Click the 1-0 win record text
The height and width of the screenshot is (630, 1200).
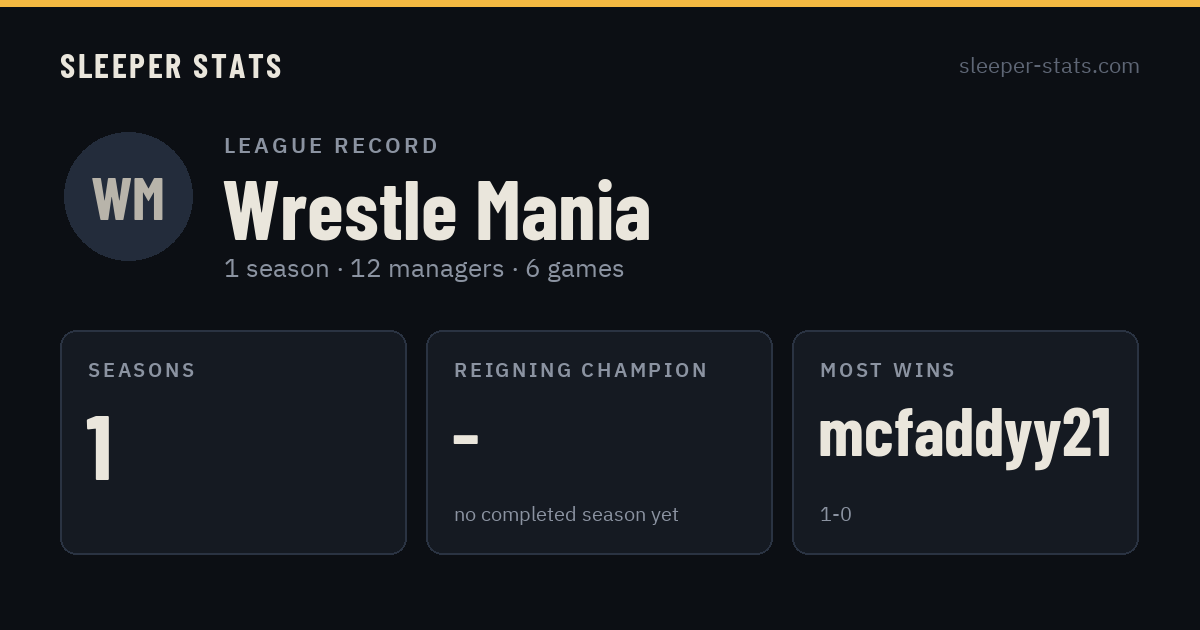[x=836, y=514]
